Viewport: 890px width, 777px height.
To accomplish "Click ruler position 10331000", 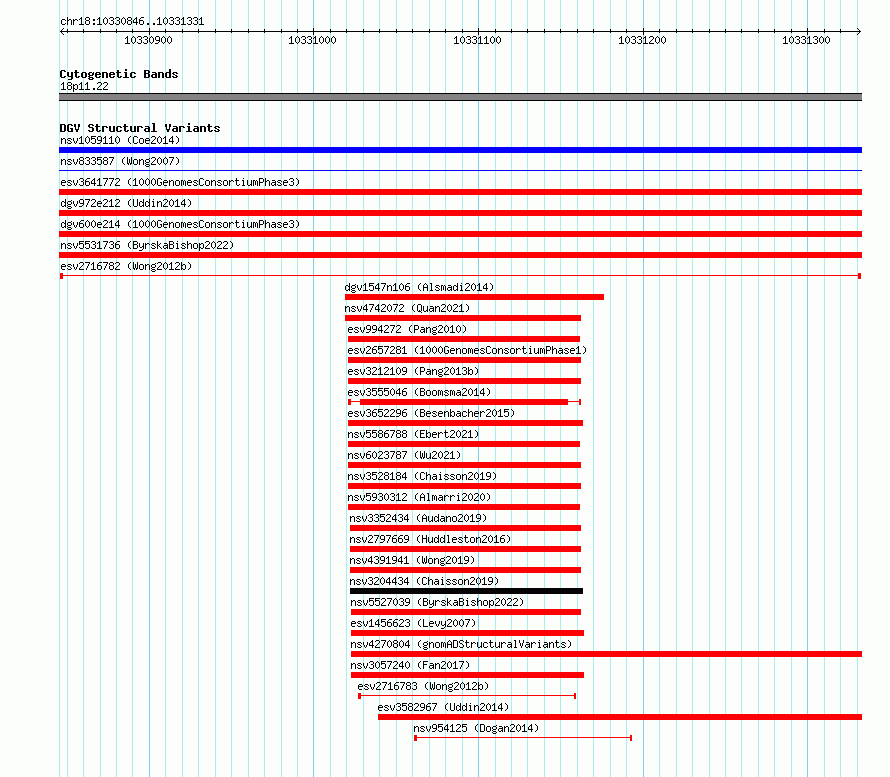I will click(312, 40).
